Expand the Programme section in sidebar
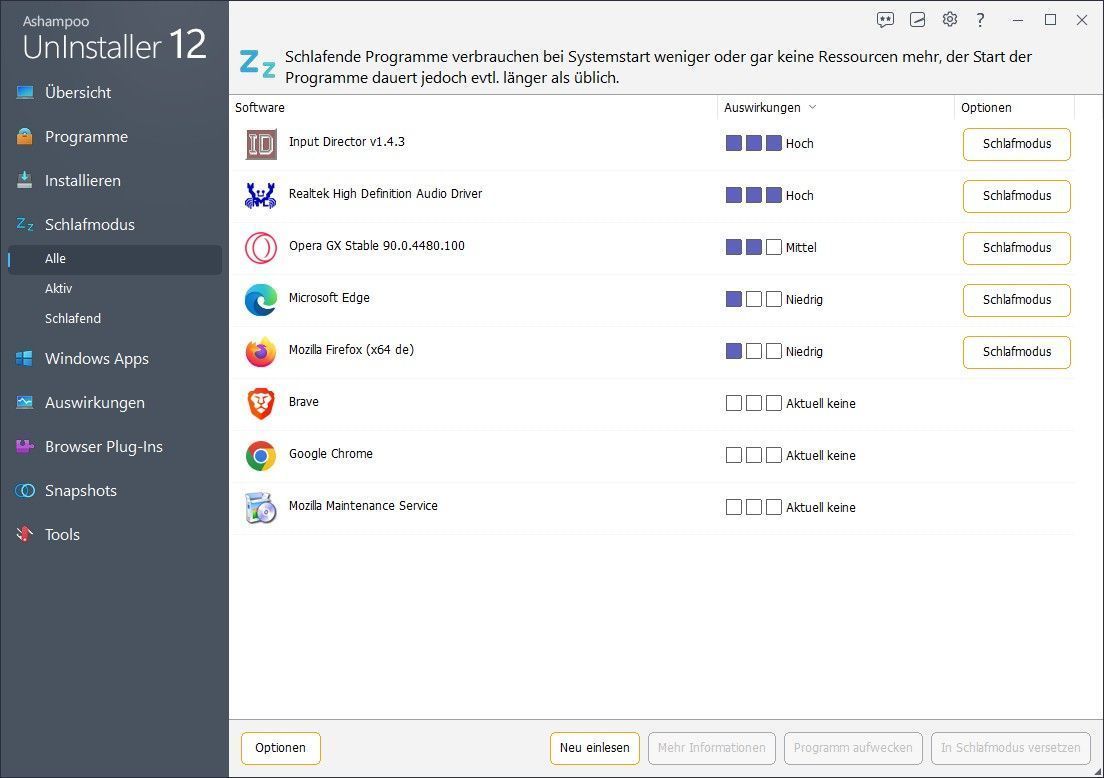The width and height of the screenshot is (1104, 778). (86, 137)
